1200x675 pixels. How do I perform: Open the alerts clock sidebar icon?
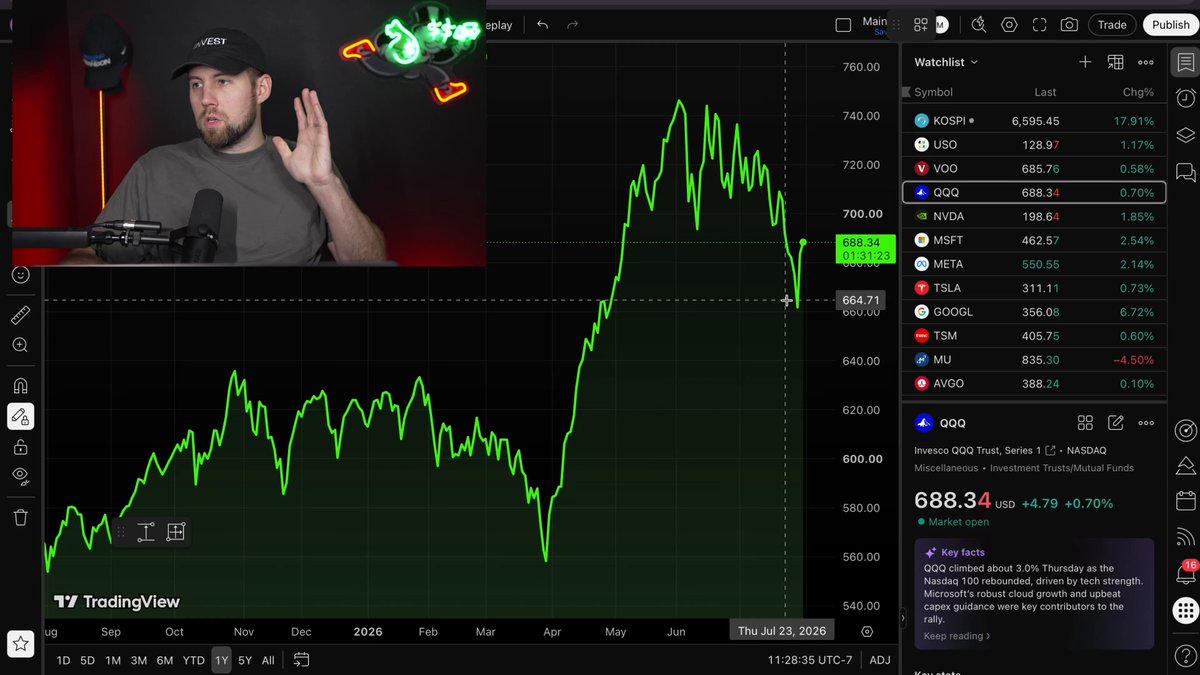click(x=1185, y=98)
